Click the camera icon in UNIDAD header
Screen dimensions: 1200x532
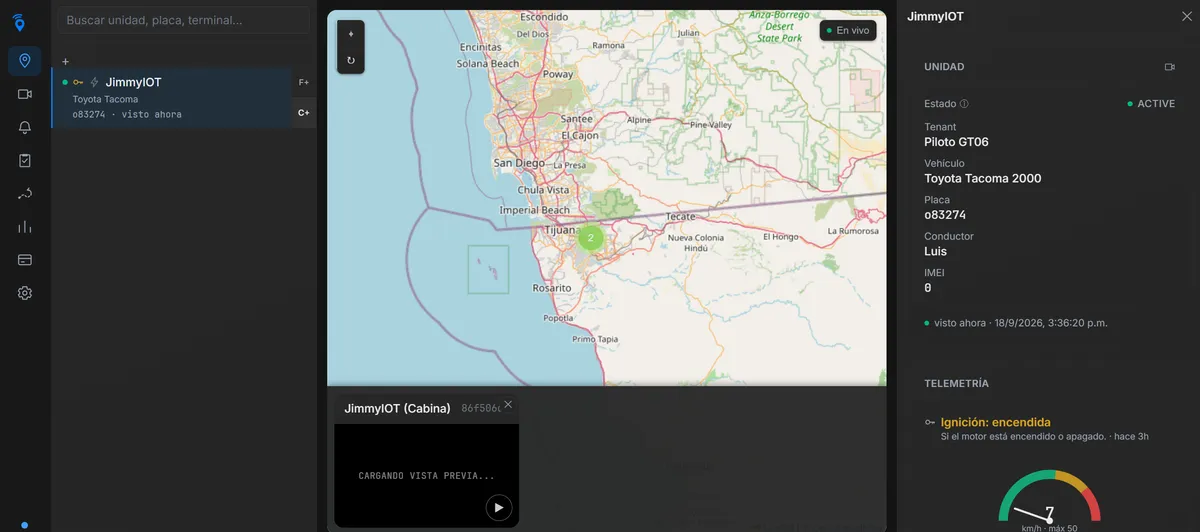pyautogui.click(x=1170, y=67)
